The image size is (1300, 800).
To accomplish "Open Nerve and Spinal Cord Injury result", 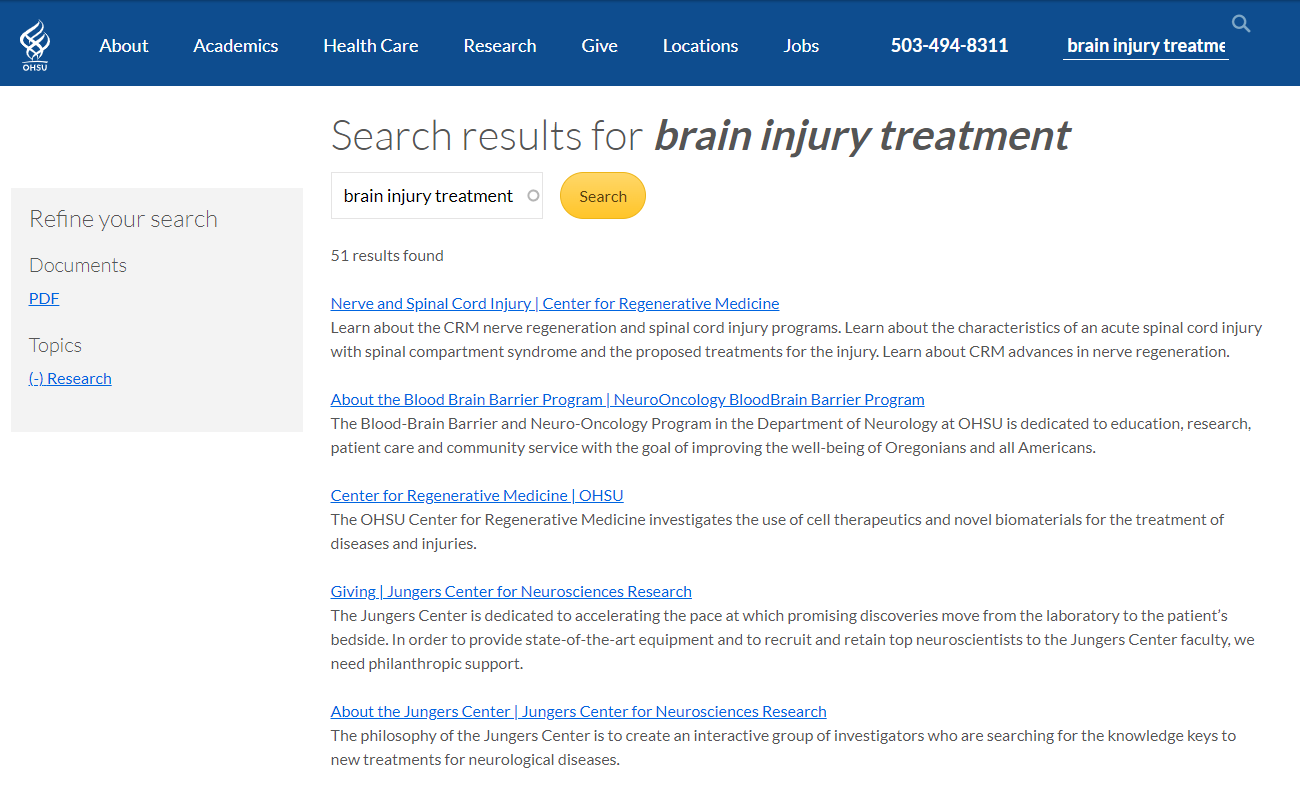I will point(554,303).
